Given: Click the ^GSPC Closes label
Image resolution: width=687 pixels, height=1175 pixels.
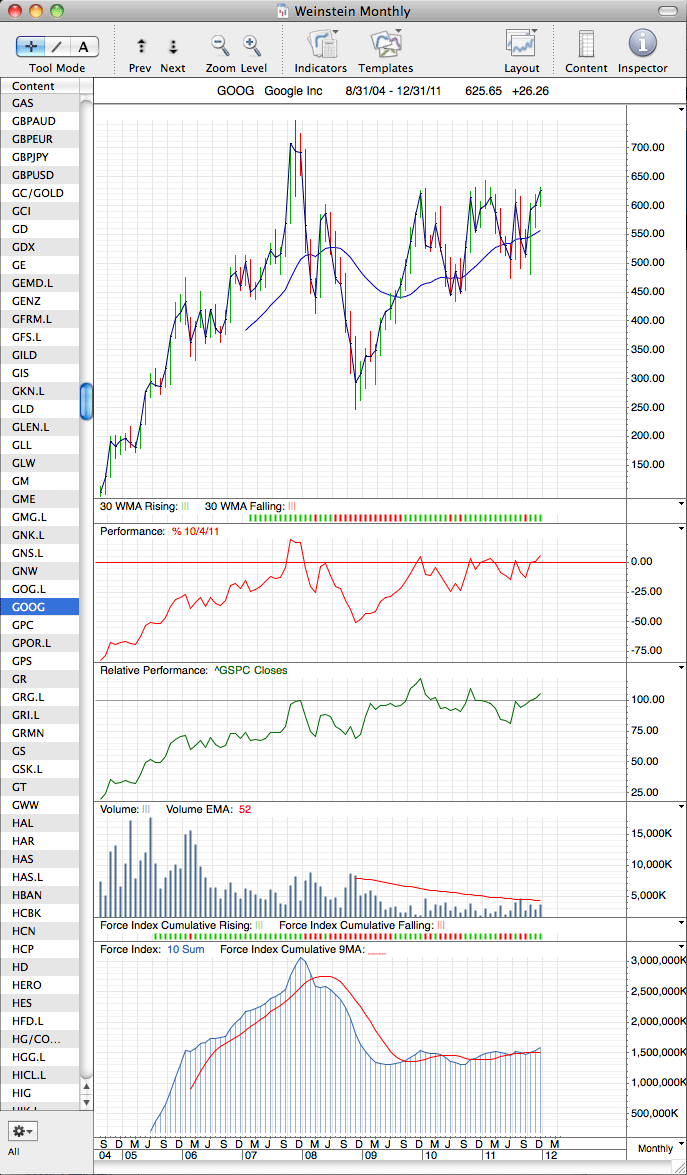Looking at the screenshot, I should pyautogui.click(x=251, y=670).
